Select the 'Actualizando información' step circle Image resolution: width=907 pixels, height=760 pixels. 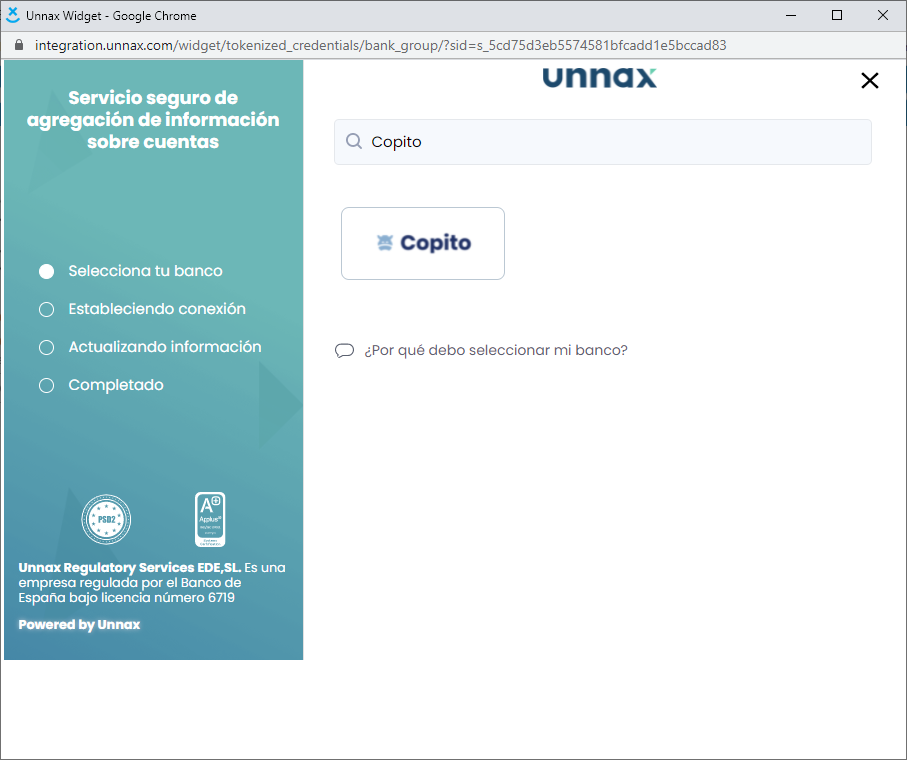click(46, 347)
